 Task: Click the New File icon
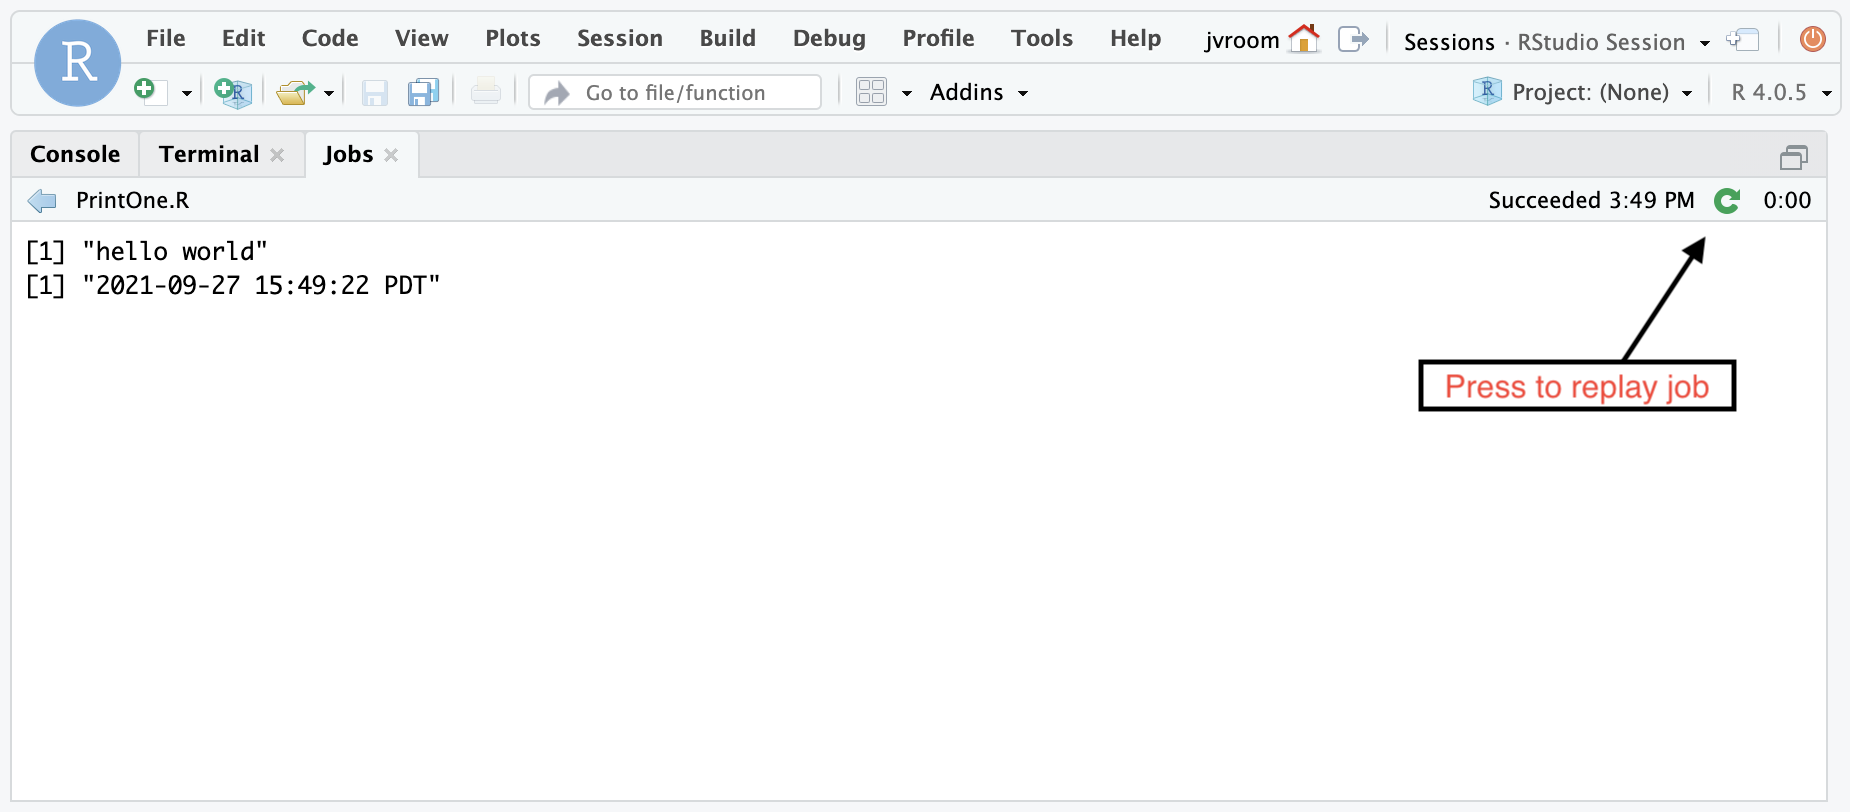pos(147,92)
